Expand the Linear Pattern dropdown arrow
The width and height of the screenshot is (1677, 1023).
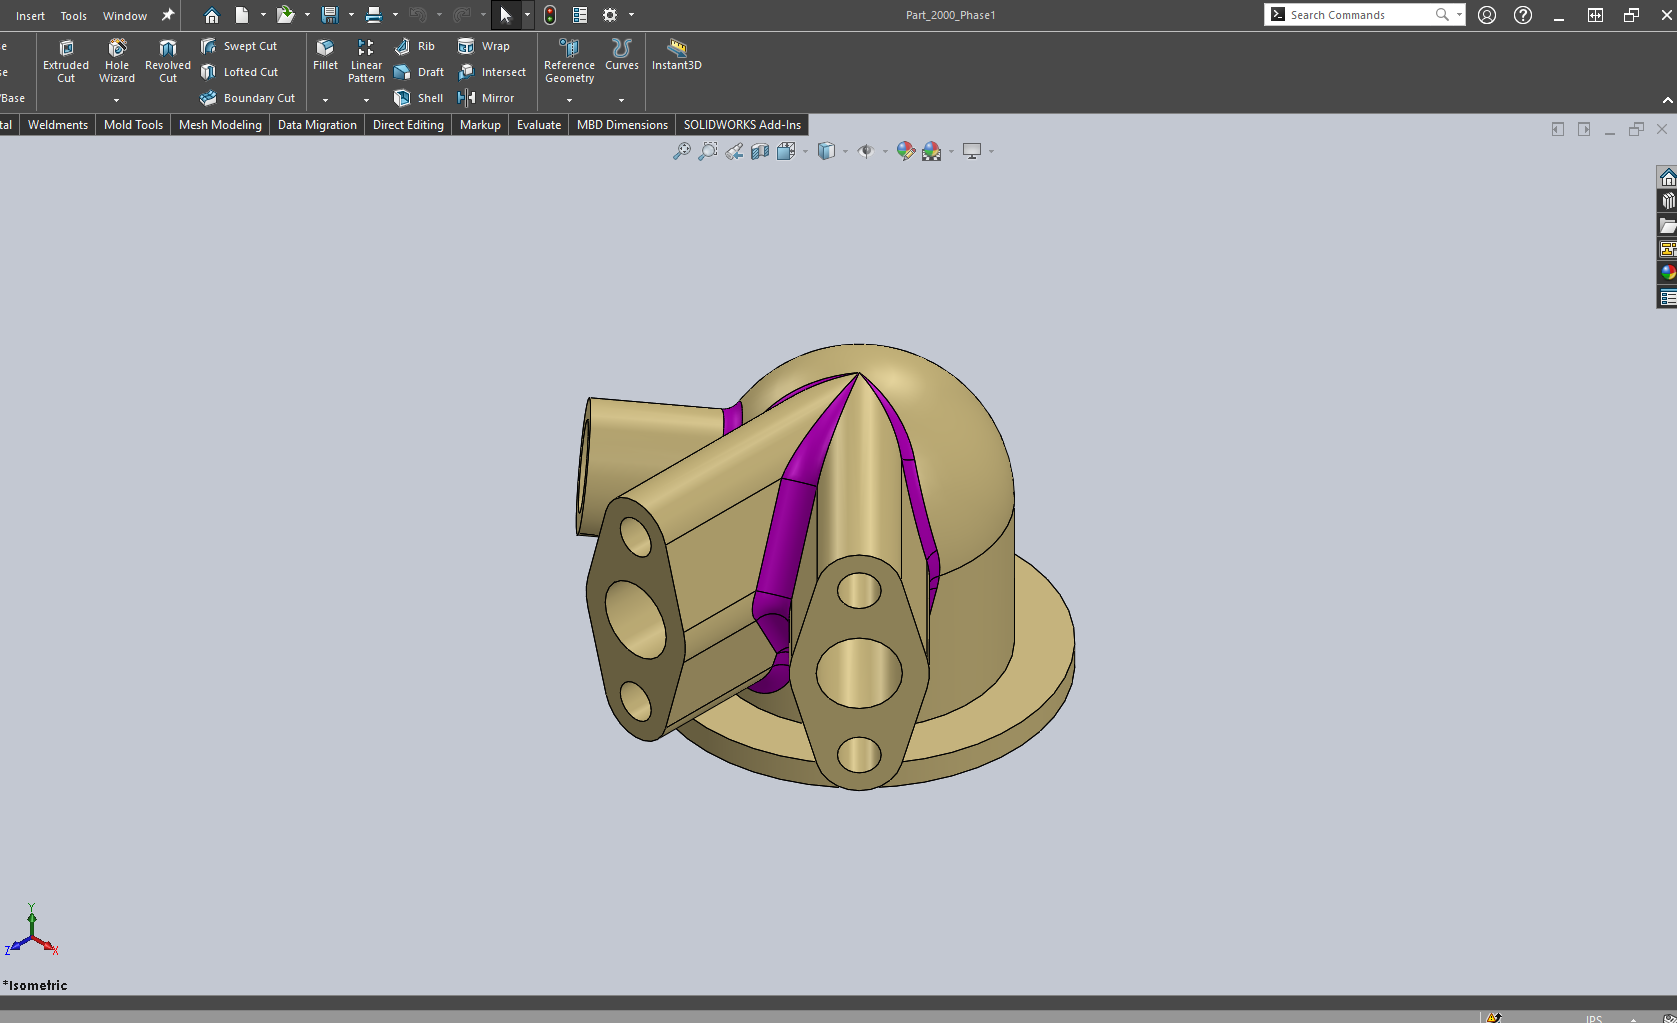click(x=366, y=100)
